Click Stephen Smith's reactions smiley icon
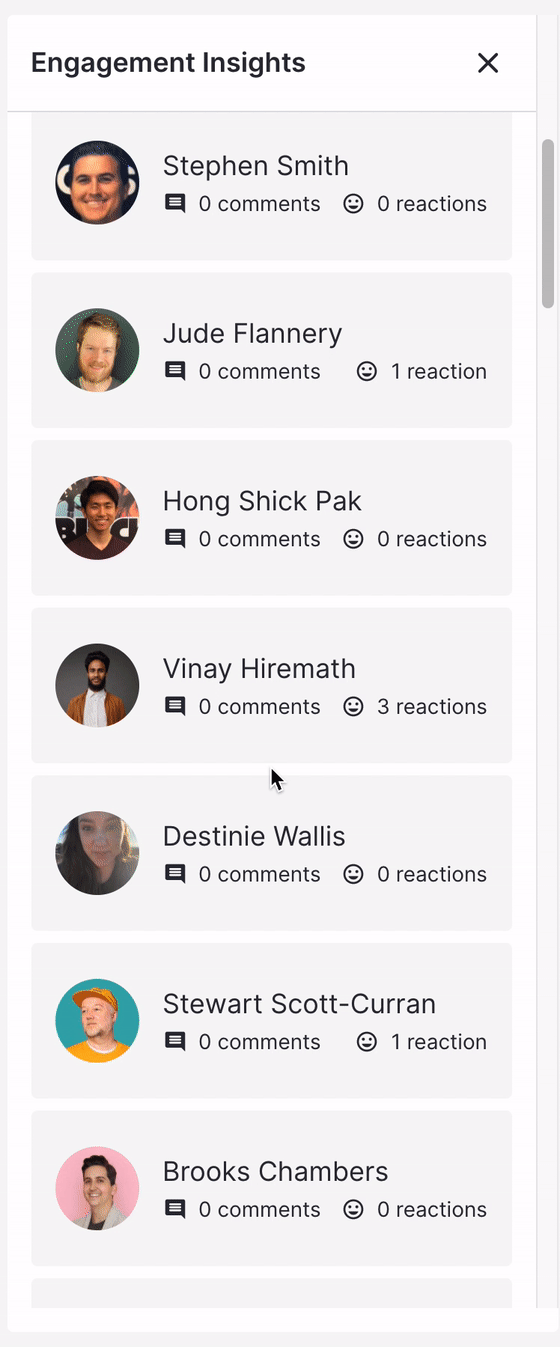560x1347 pixels. [x=353, y=204]
